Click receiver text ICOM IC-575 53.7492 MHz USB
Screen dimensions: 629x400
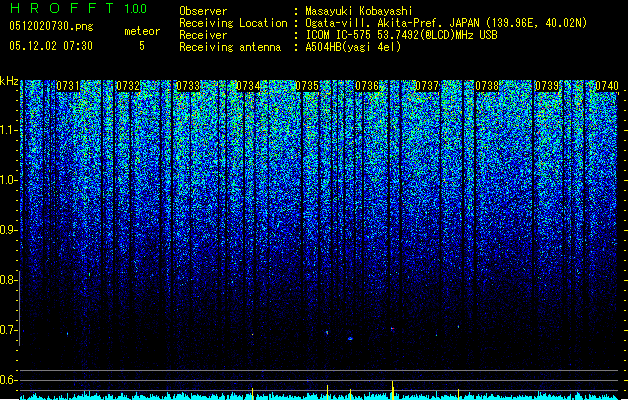click(x=401, y=35)
